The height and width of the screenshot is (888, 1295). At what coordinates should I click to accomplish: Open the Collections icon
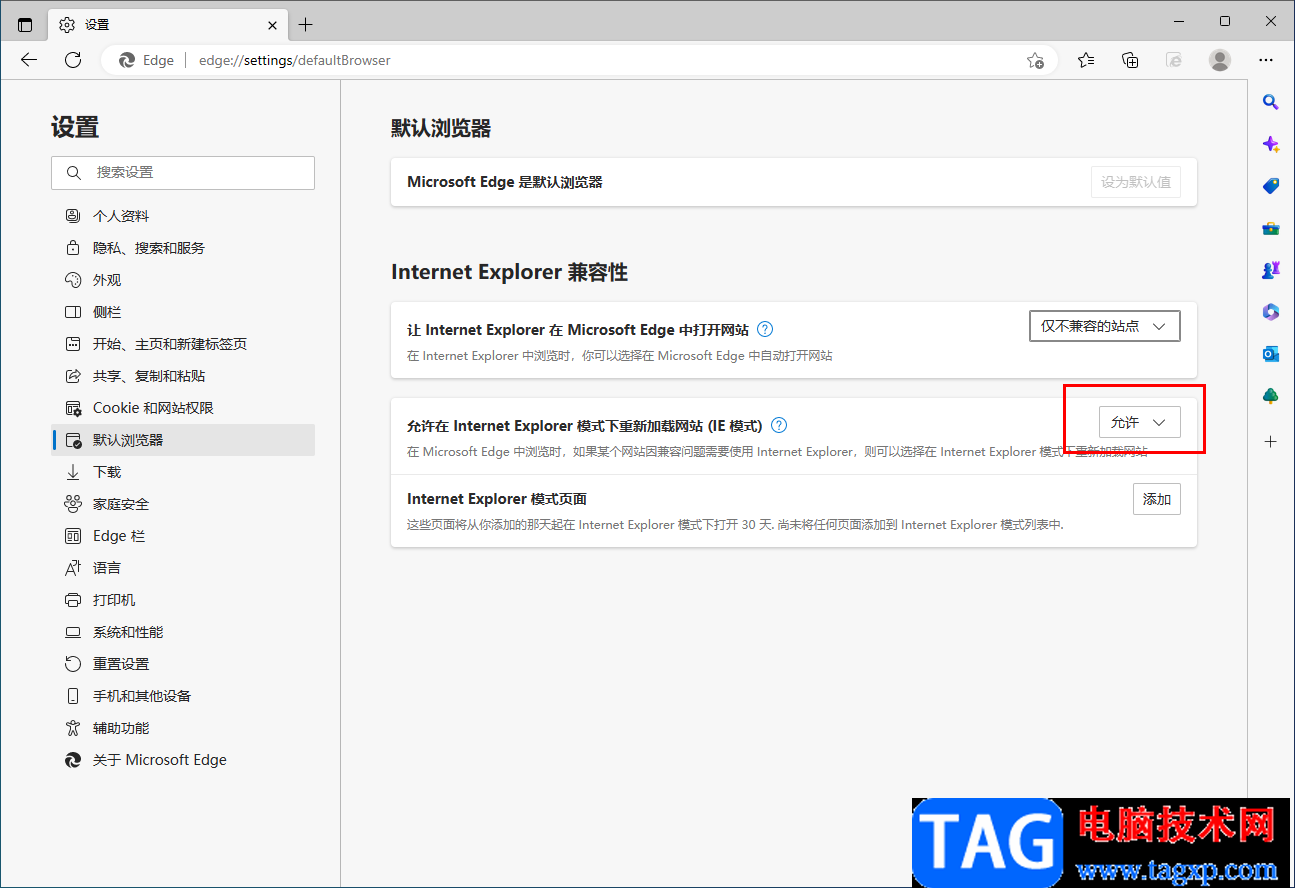(1130, 60)
